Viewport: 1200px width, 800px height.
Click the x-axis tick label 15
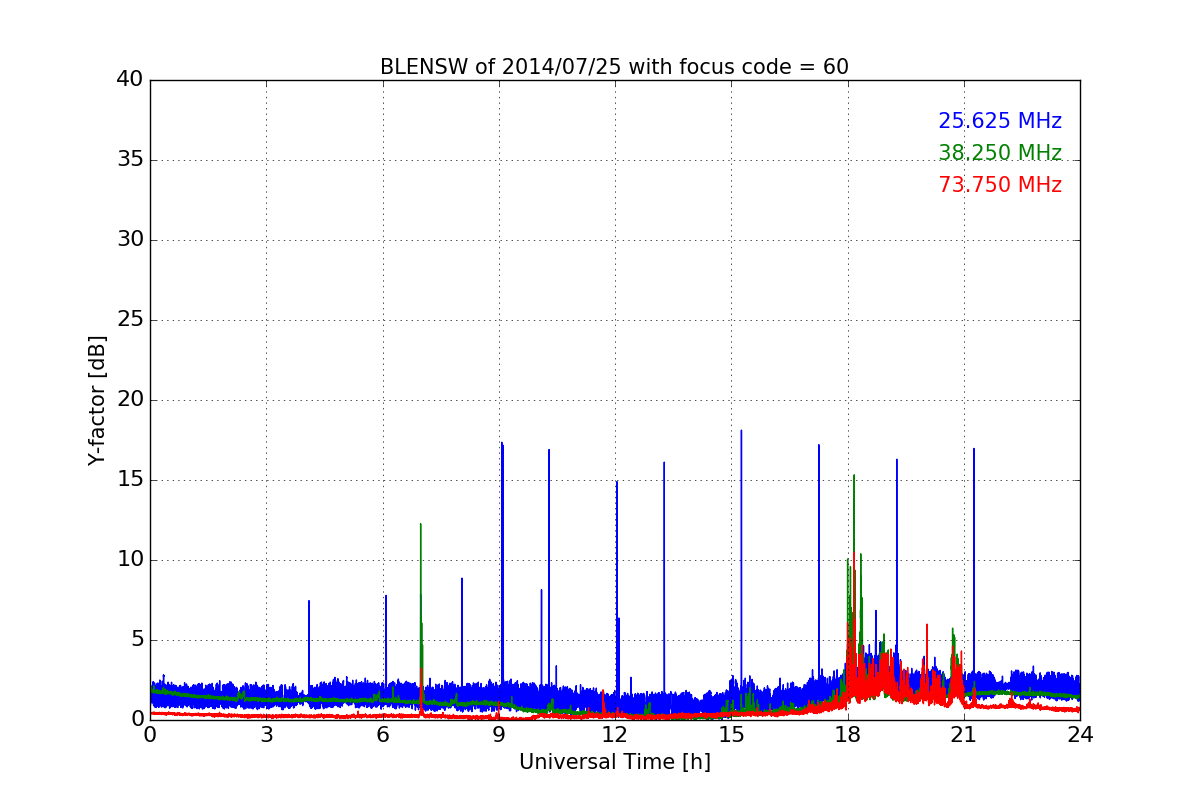click(x=731, y=734)
